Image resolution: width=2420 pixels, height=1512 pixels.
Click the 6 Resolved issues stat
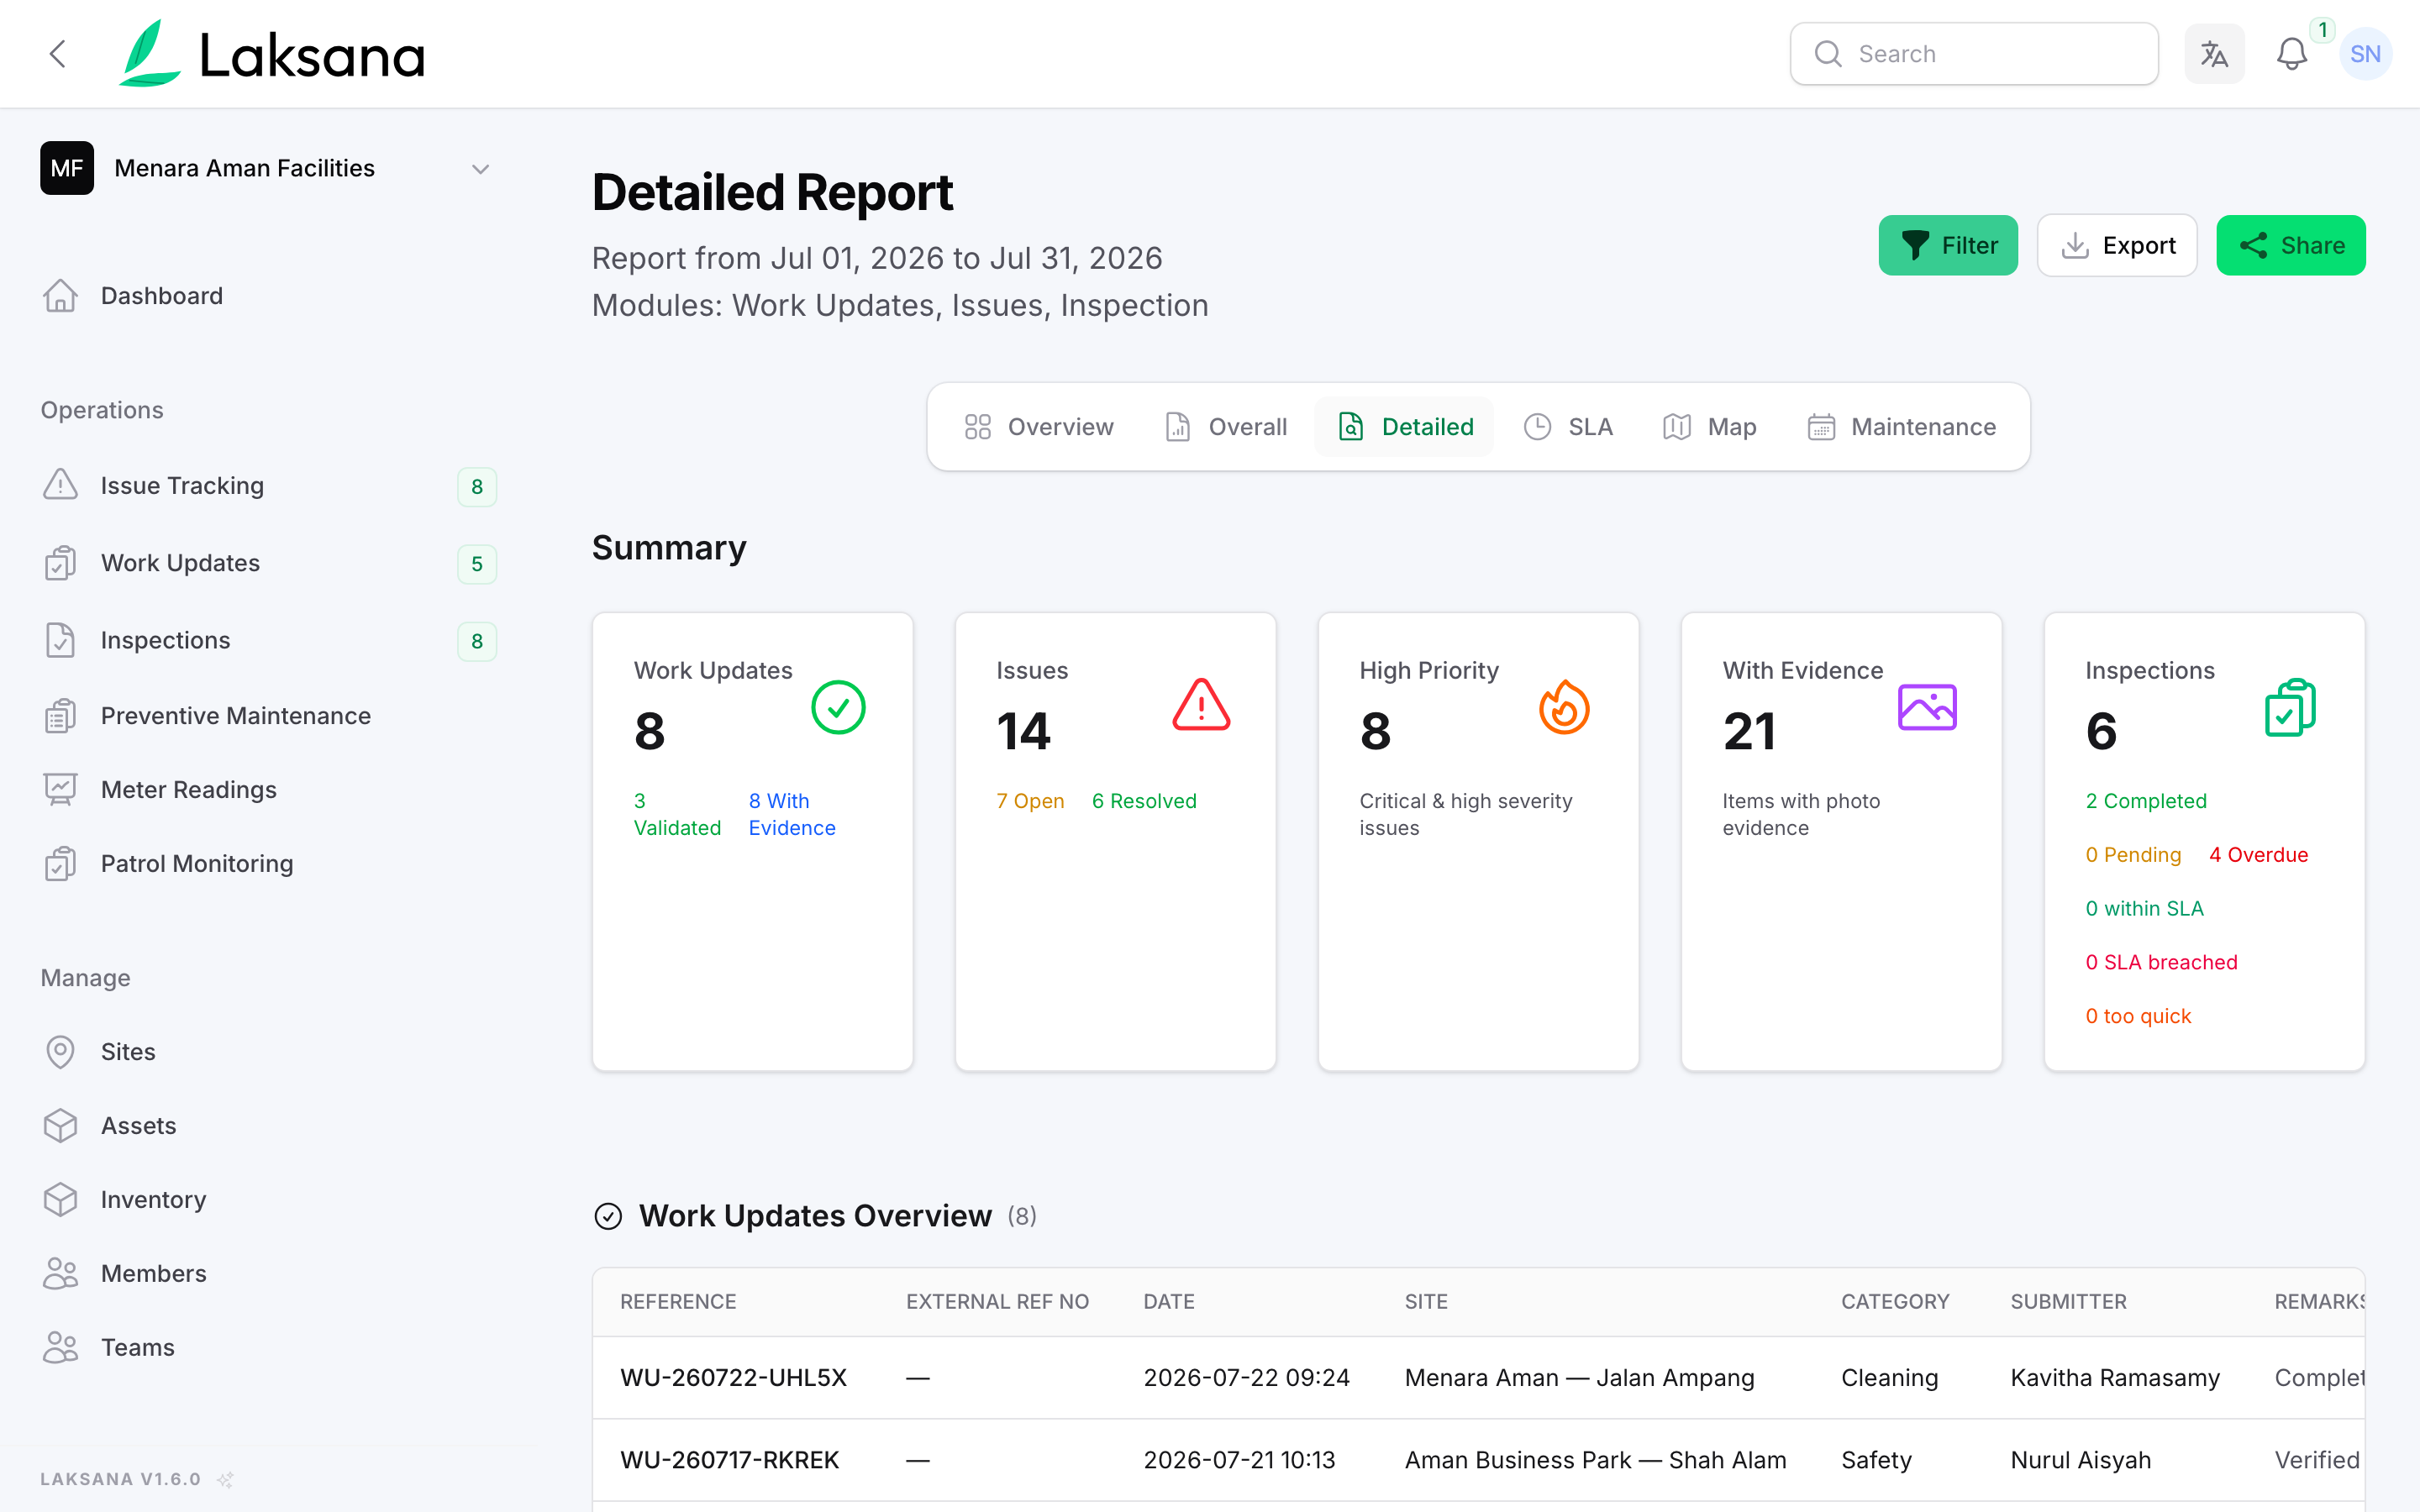coord(1144,801)
